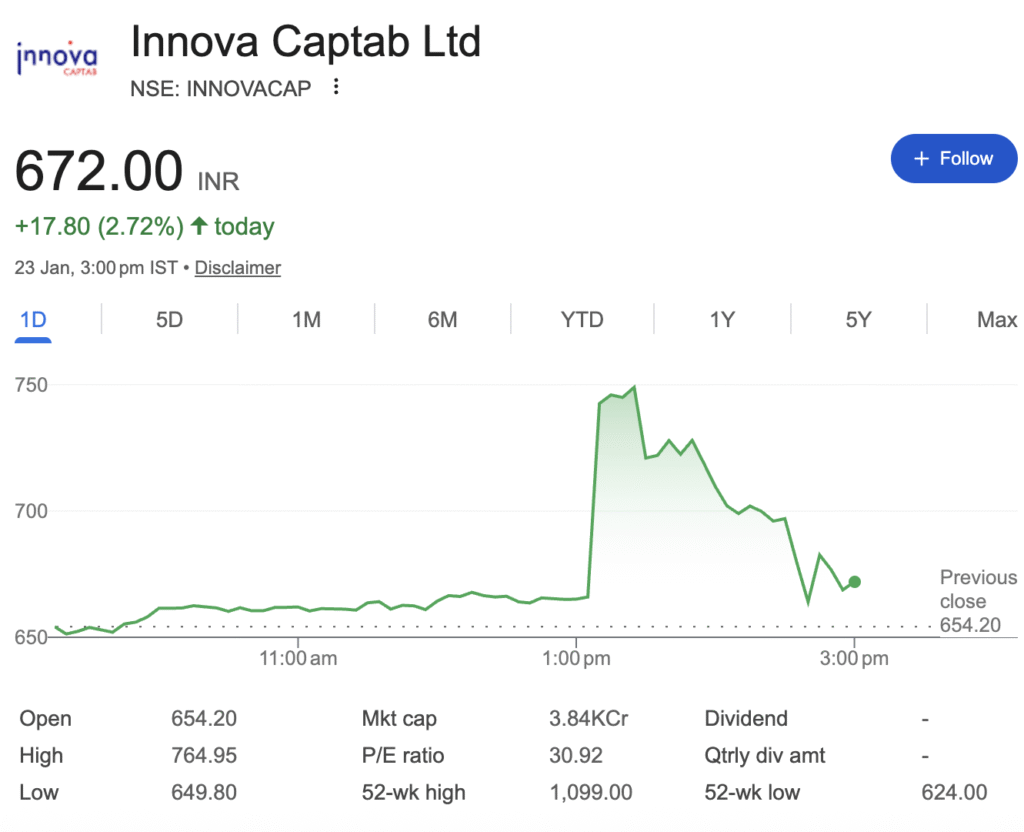Open the three-dot options menu beside INNOVACAP
Viewport: 1024px width, 832px height.
point(336,87)
